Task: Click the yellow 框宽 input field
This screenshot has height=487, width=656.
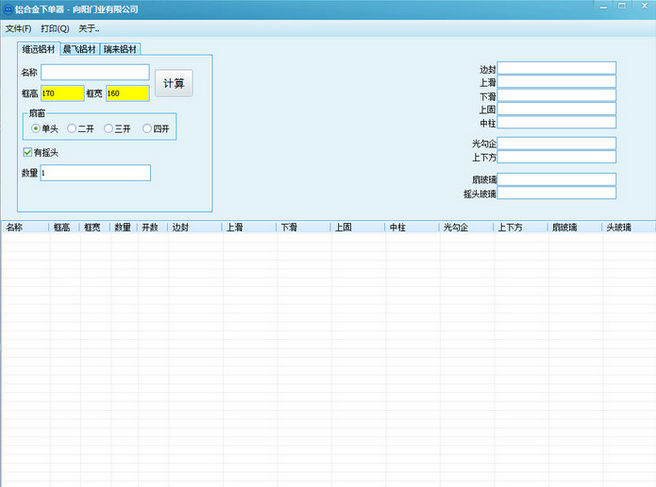Action: [127, 93]
